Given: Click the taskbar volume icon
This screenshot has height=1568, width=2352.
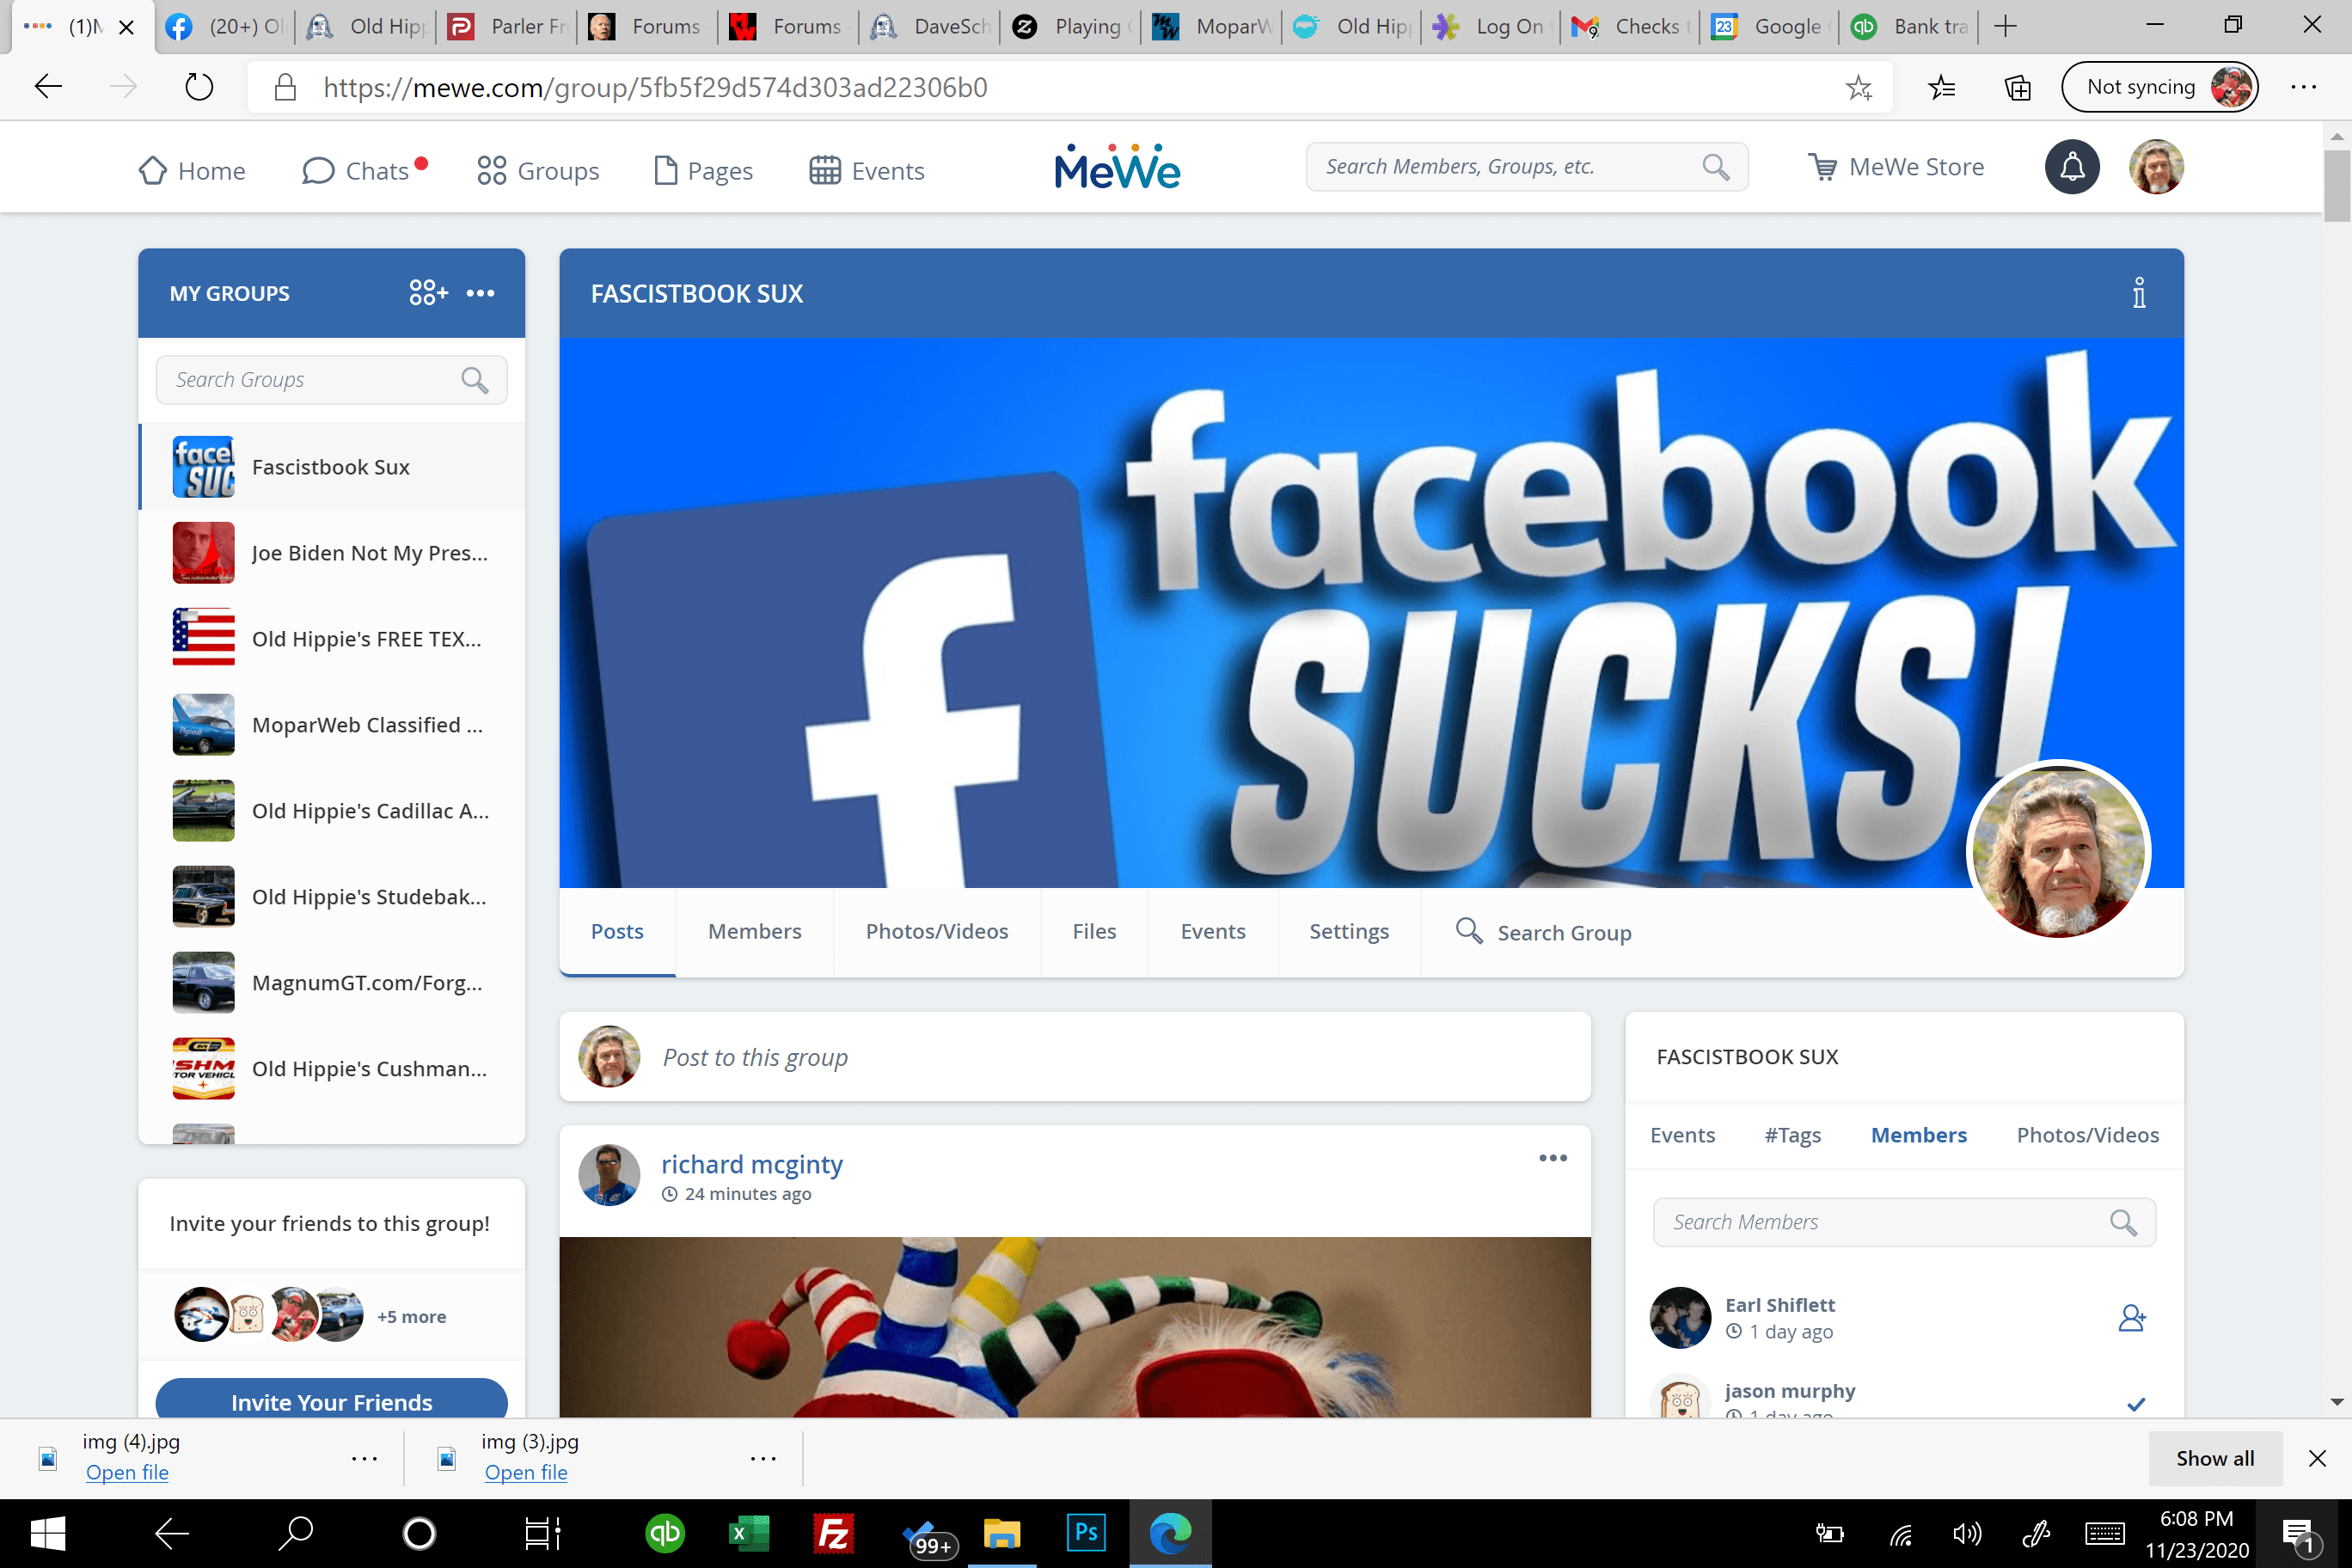Looking at the screenshot, I should [1966, 1533].
